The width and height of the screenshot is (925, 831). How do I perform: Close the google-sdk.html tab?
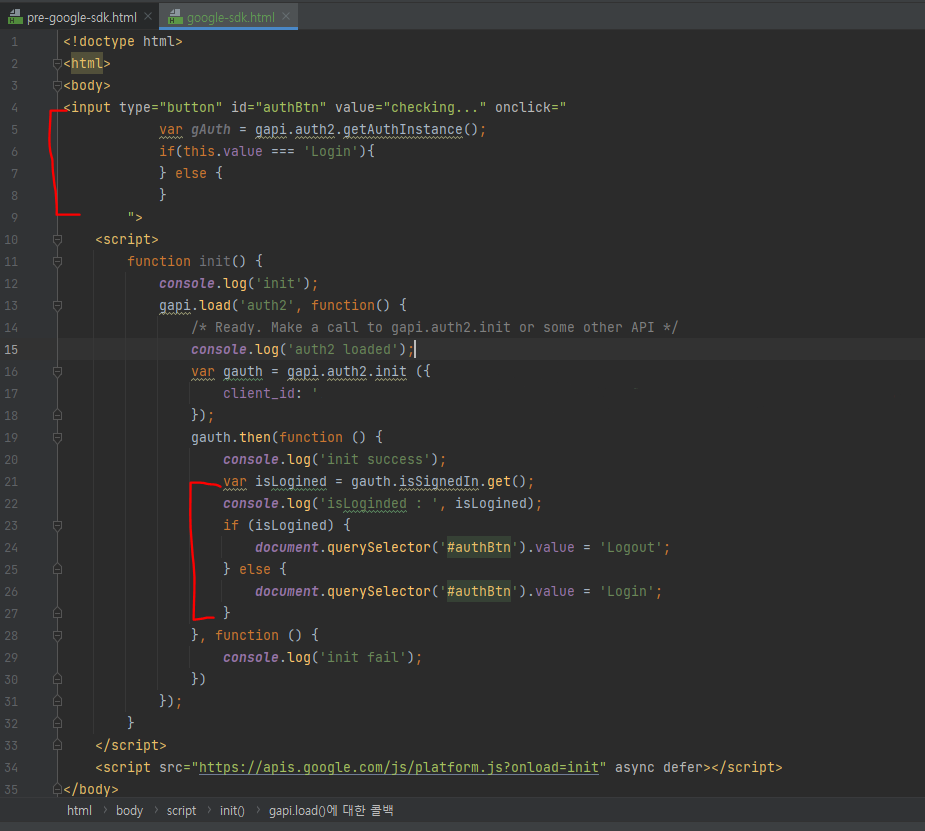point(286,17)
